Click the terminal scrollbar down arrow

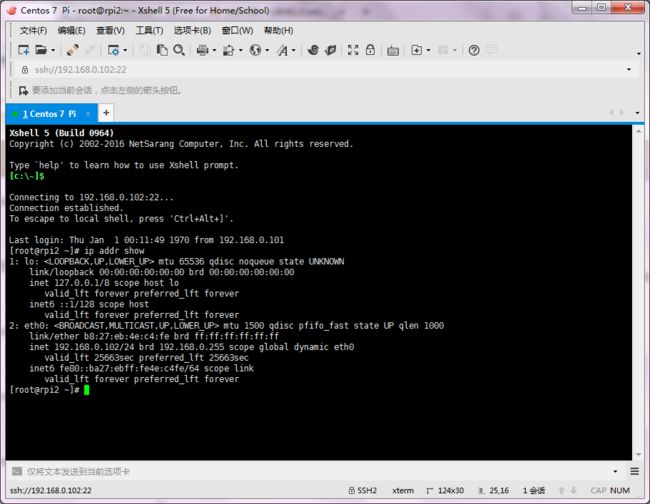638,455
